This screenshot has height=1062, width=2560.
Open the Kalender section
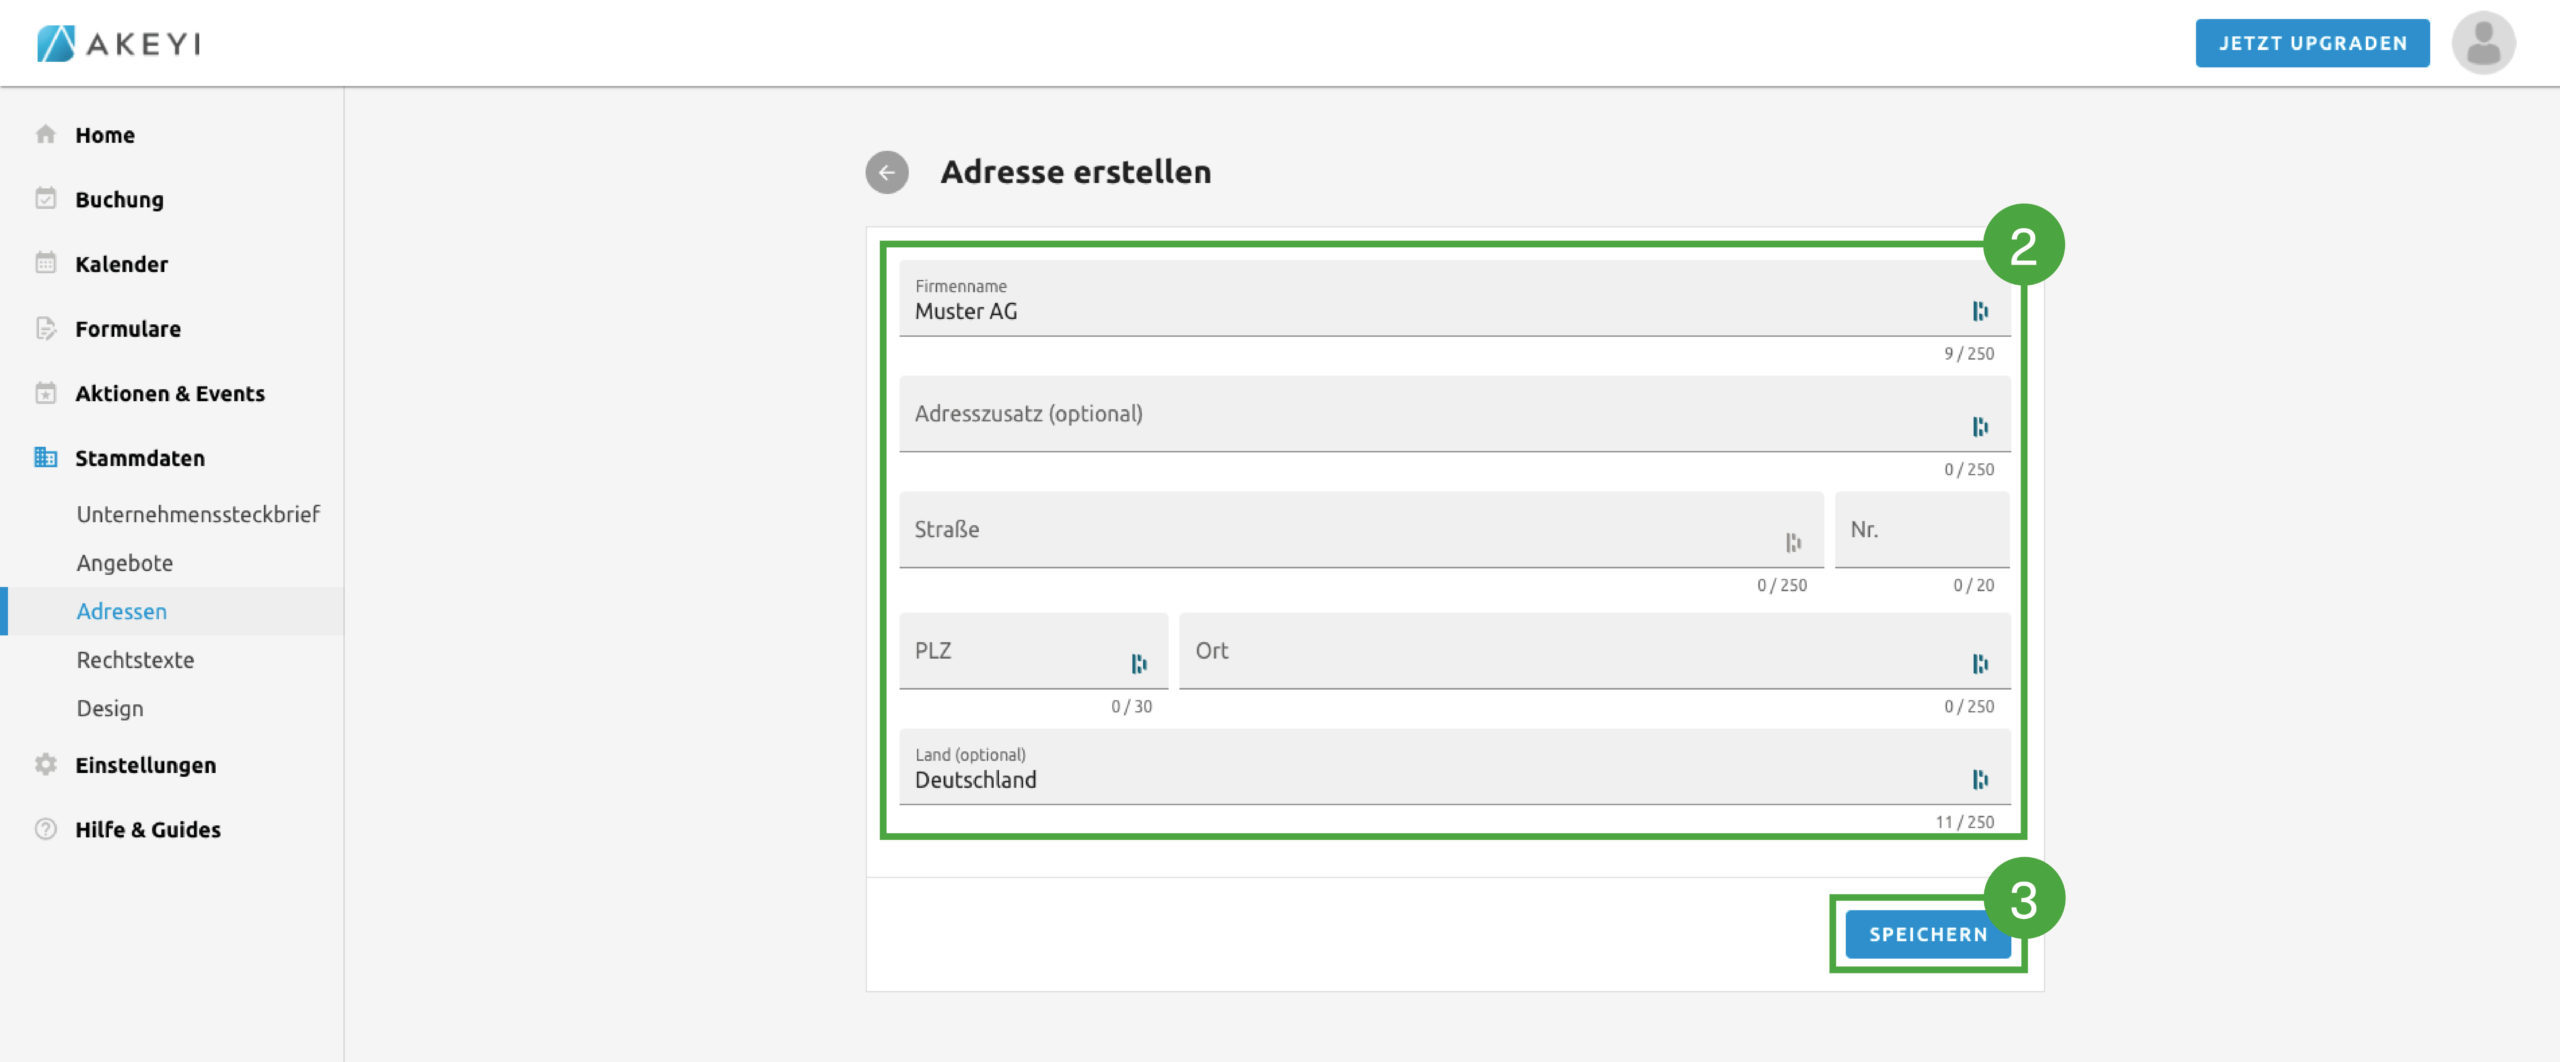(121, 264)
